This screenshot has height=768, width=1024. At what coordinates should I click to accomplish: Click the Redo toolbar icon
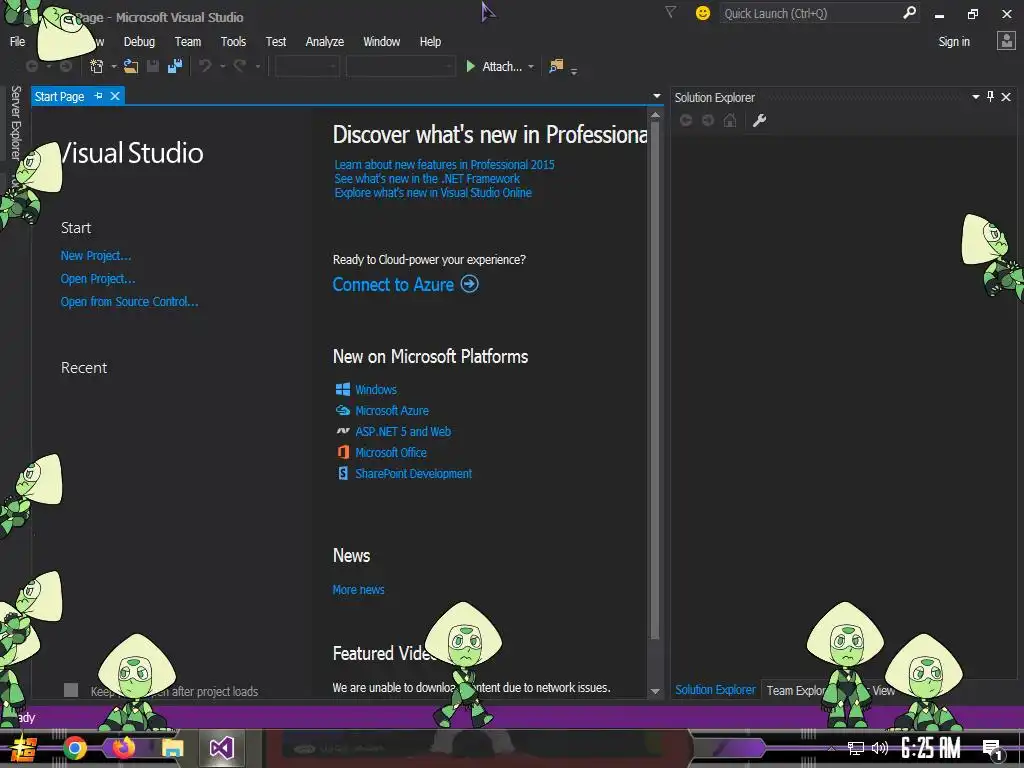240,66
